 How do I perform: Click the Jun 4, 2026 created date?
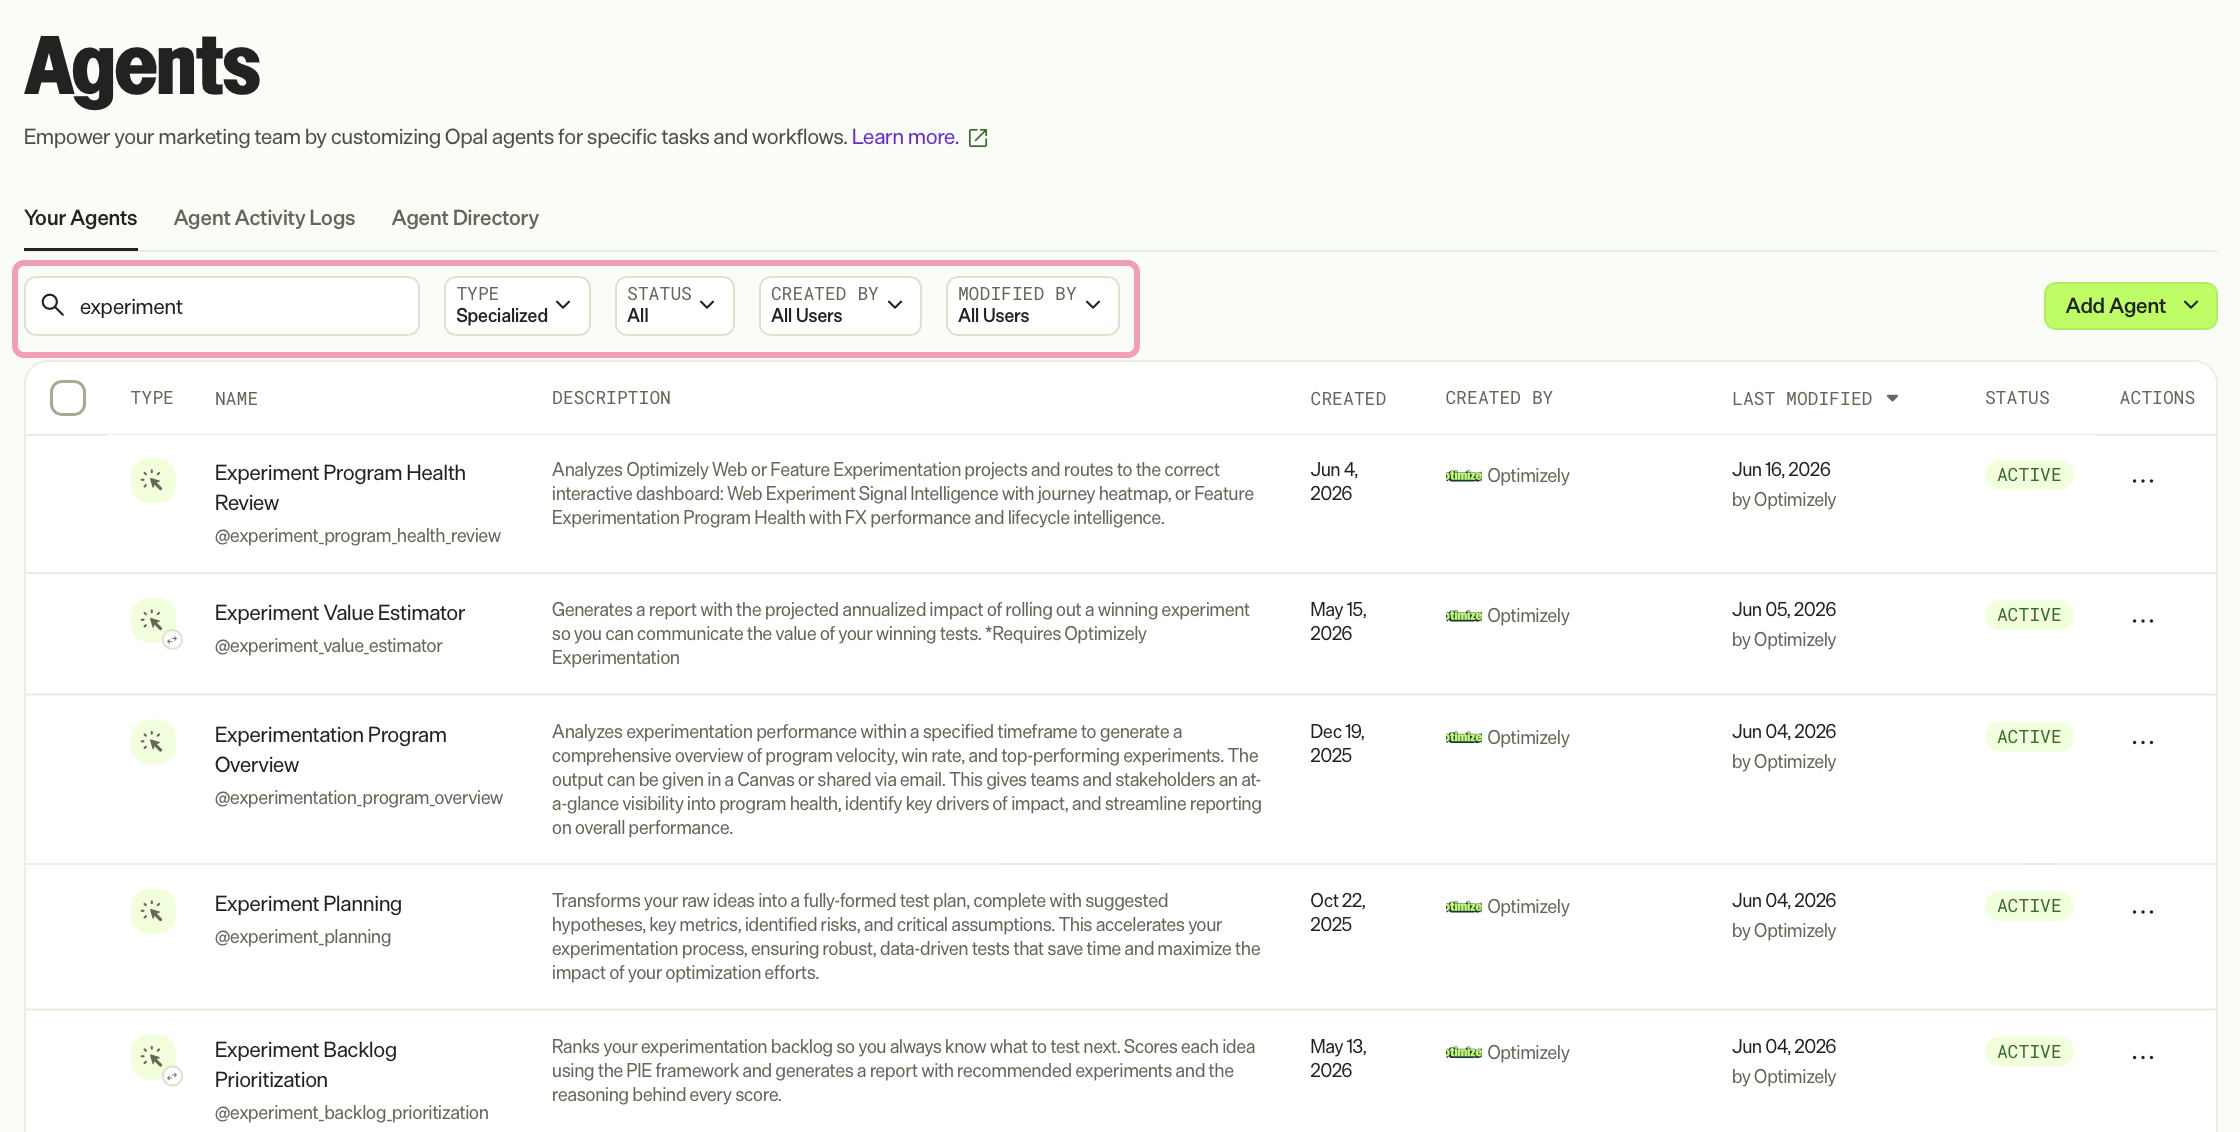pyautogui.click(x=1334, y=482)
